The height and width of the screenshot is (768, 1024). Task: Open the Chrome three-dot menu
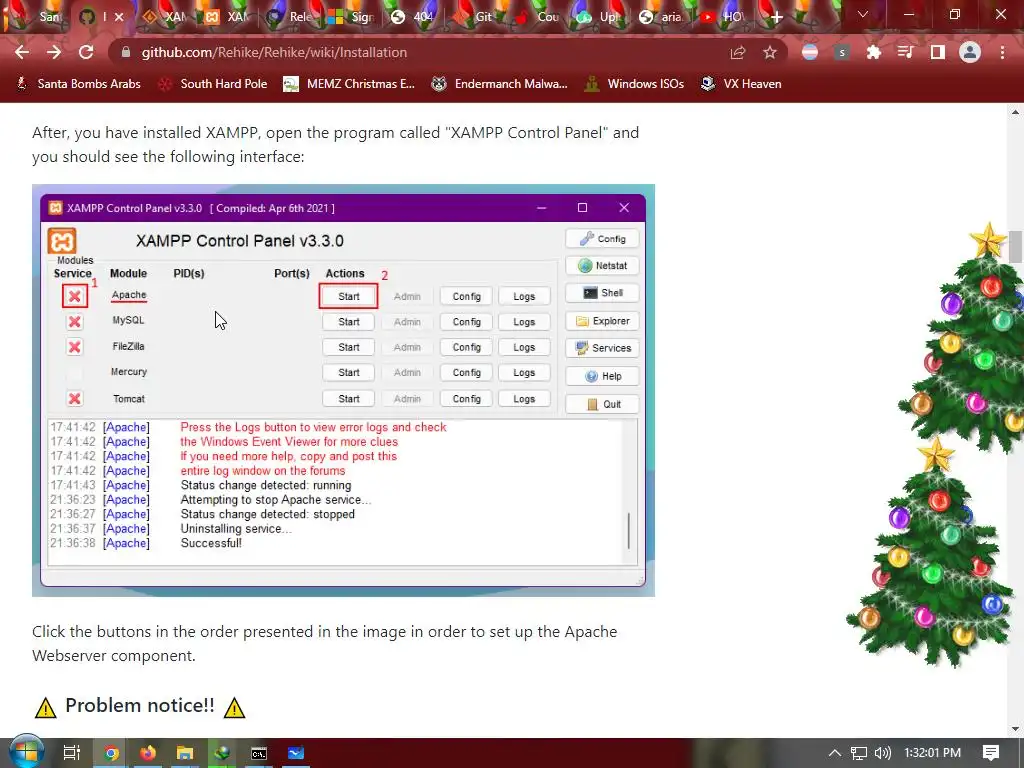coord(1002,52)
